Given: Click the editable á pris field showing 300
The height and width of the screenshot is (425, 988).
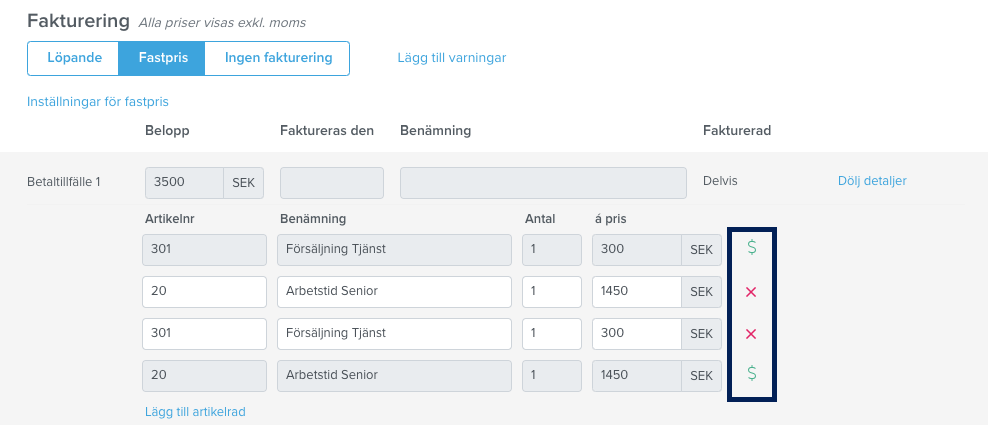Looking at the screenshot, I should click(x=637, y=334).
